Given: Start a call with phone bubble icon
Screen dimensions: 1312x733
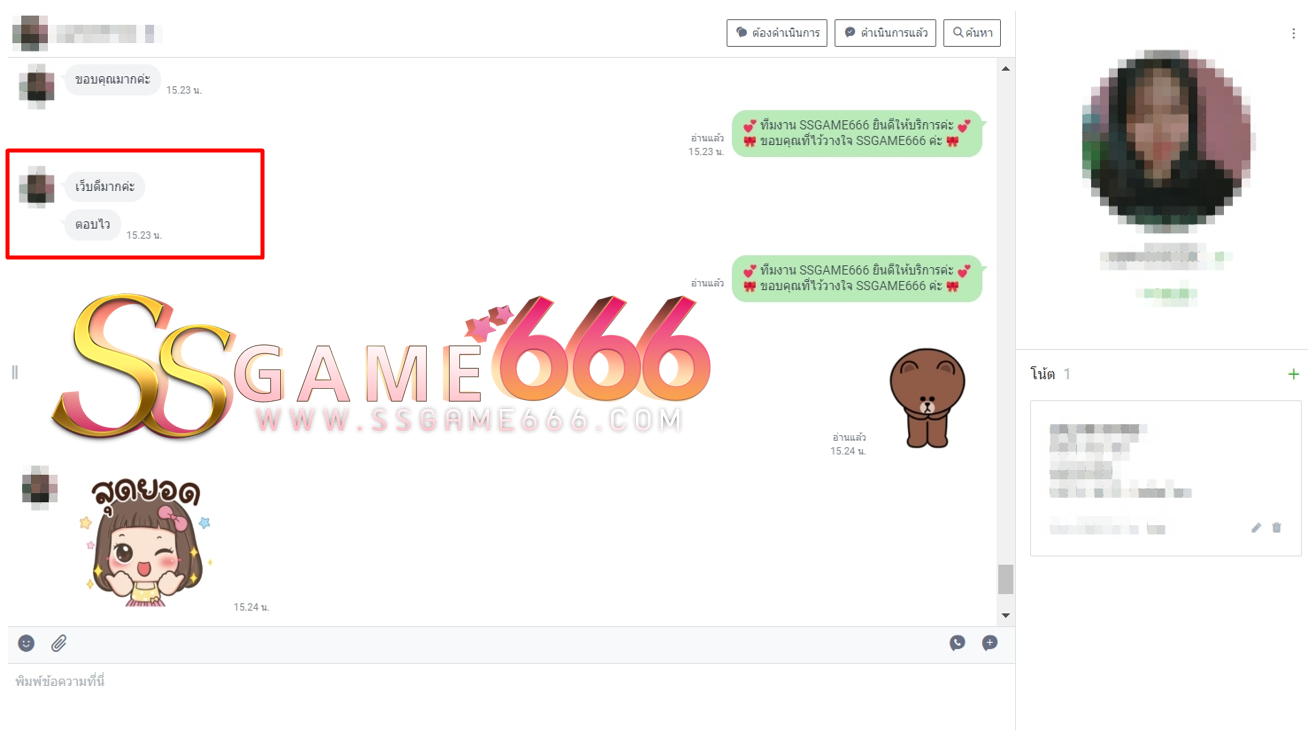Looking at the screenshot, I should [x=957, y=643].
